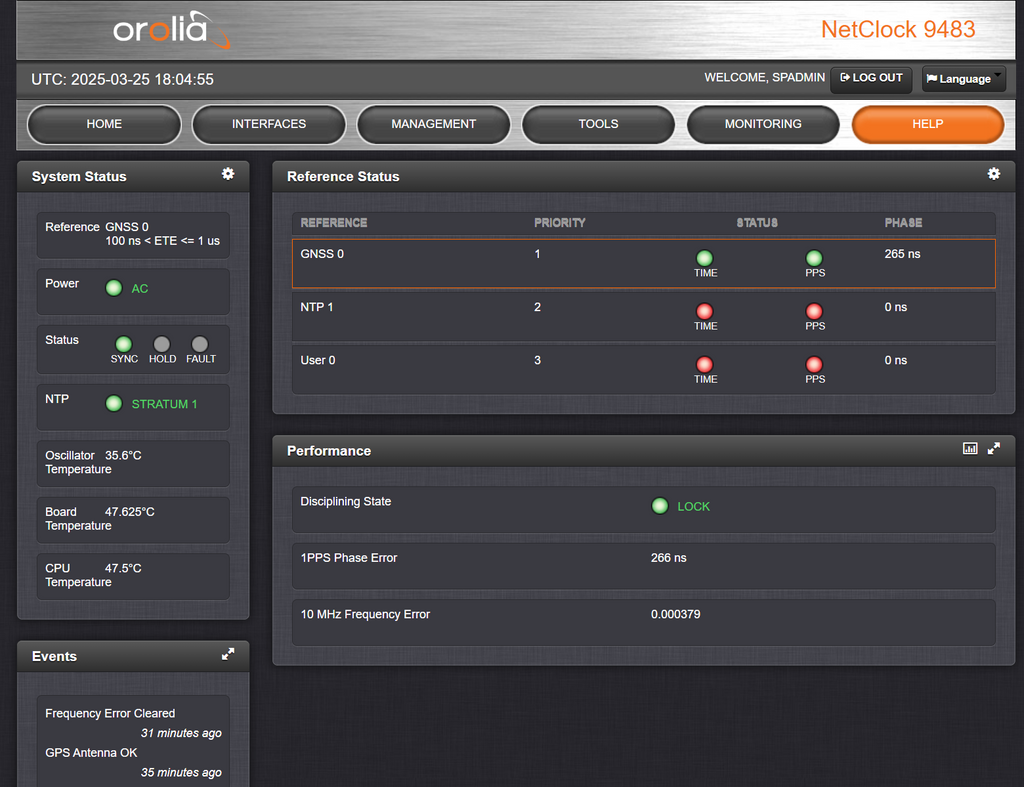Click the HOLD status indicator
This screenshot has height=787, width=1024.
point(161,344)
